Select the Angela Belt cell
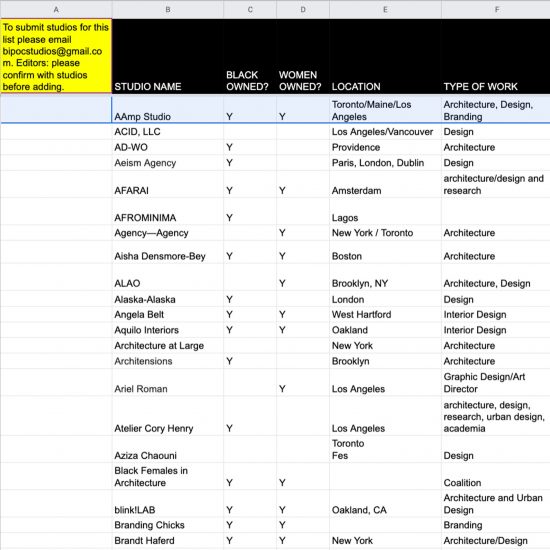550x550 pixels. [x=168, y=314]
